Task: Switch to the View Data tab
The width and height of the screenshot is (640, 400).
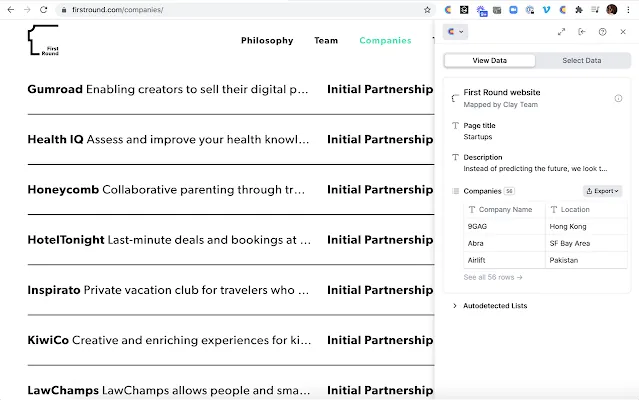Action: [x=489, y=60]
